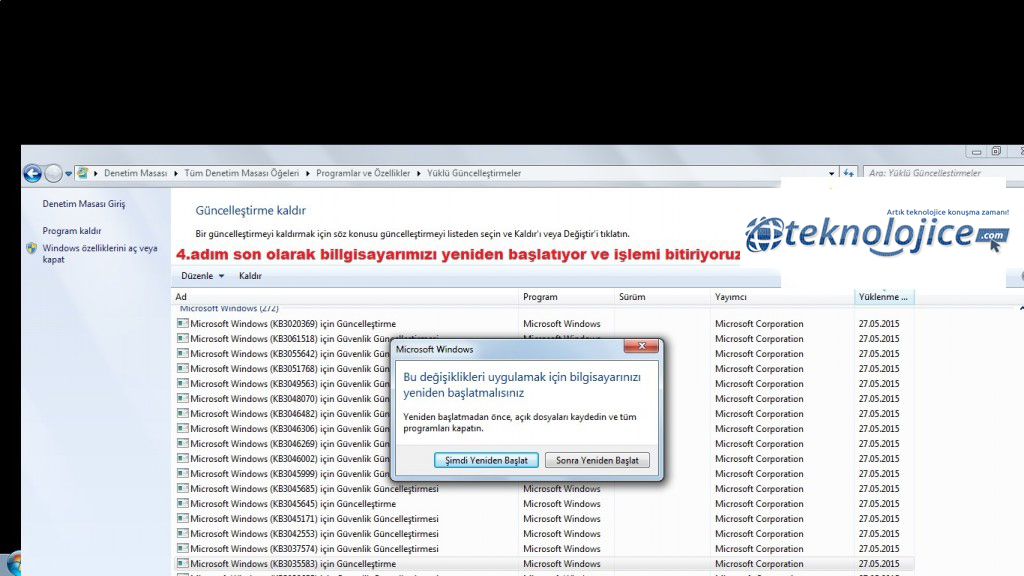Click the update icon beside KB3051768
Viewport: 1024px width, 576px height.
(183, 368)
